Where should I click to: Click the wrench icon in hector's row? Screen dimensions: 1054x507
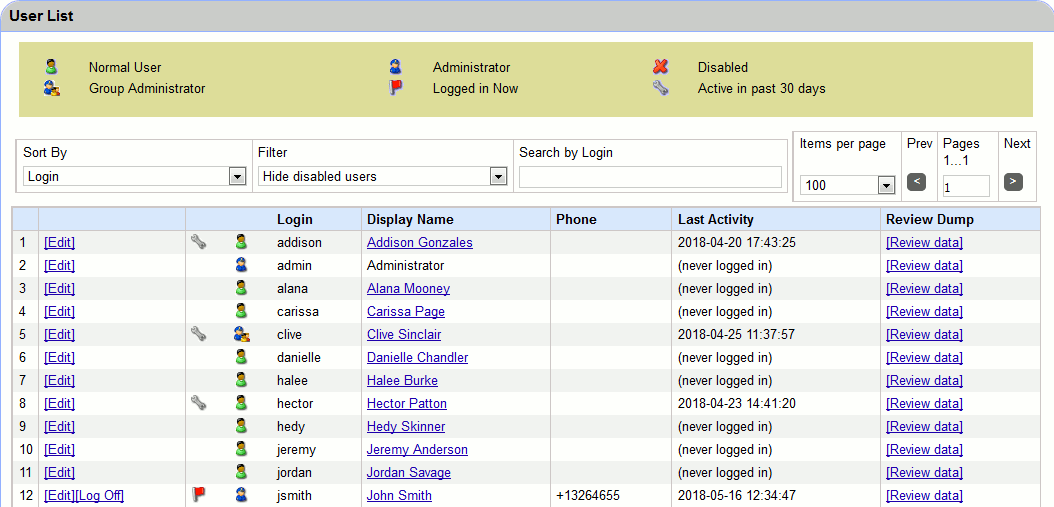click(x=199, y=403)
